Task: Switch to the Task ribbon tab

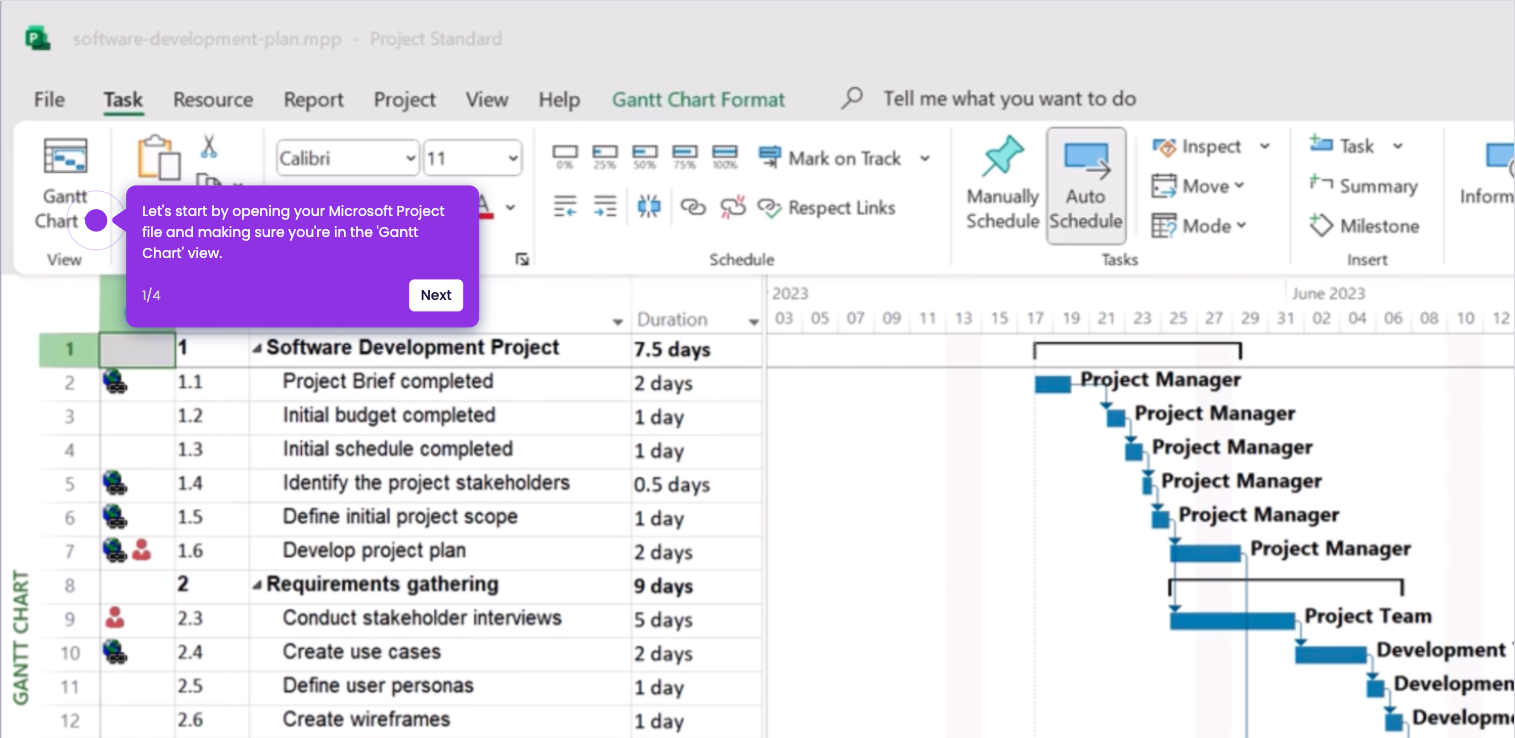Action: tap(123, 100)
